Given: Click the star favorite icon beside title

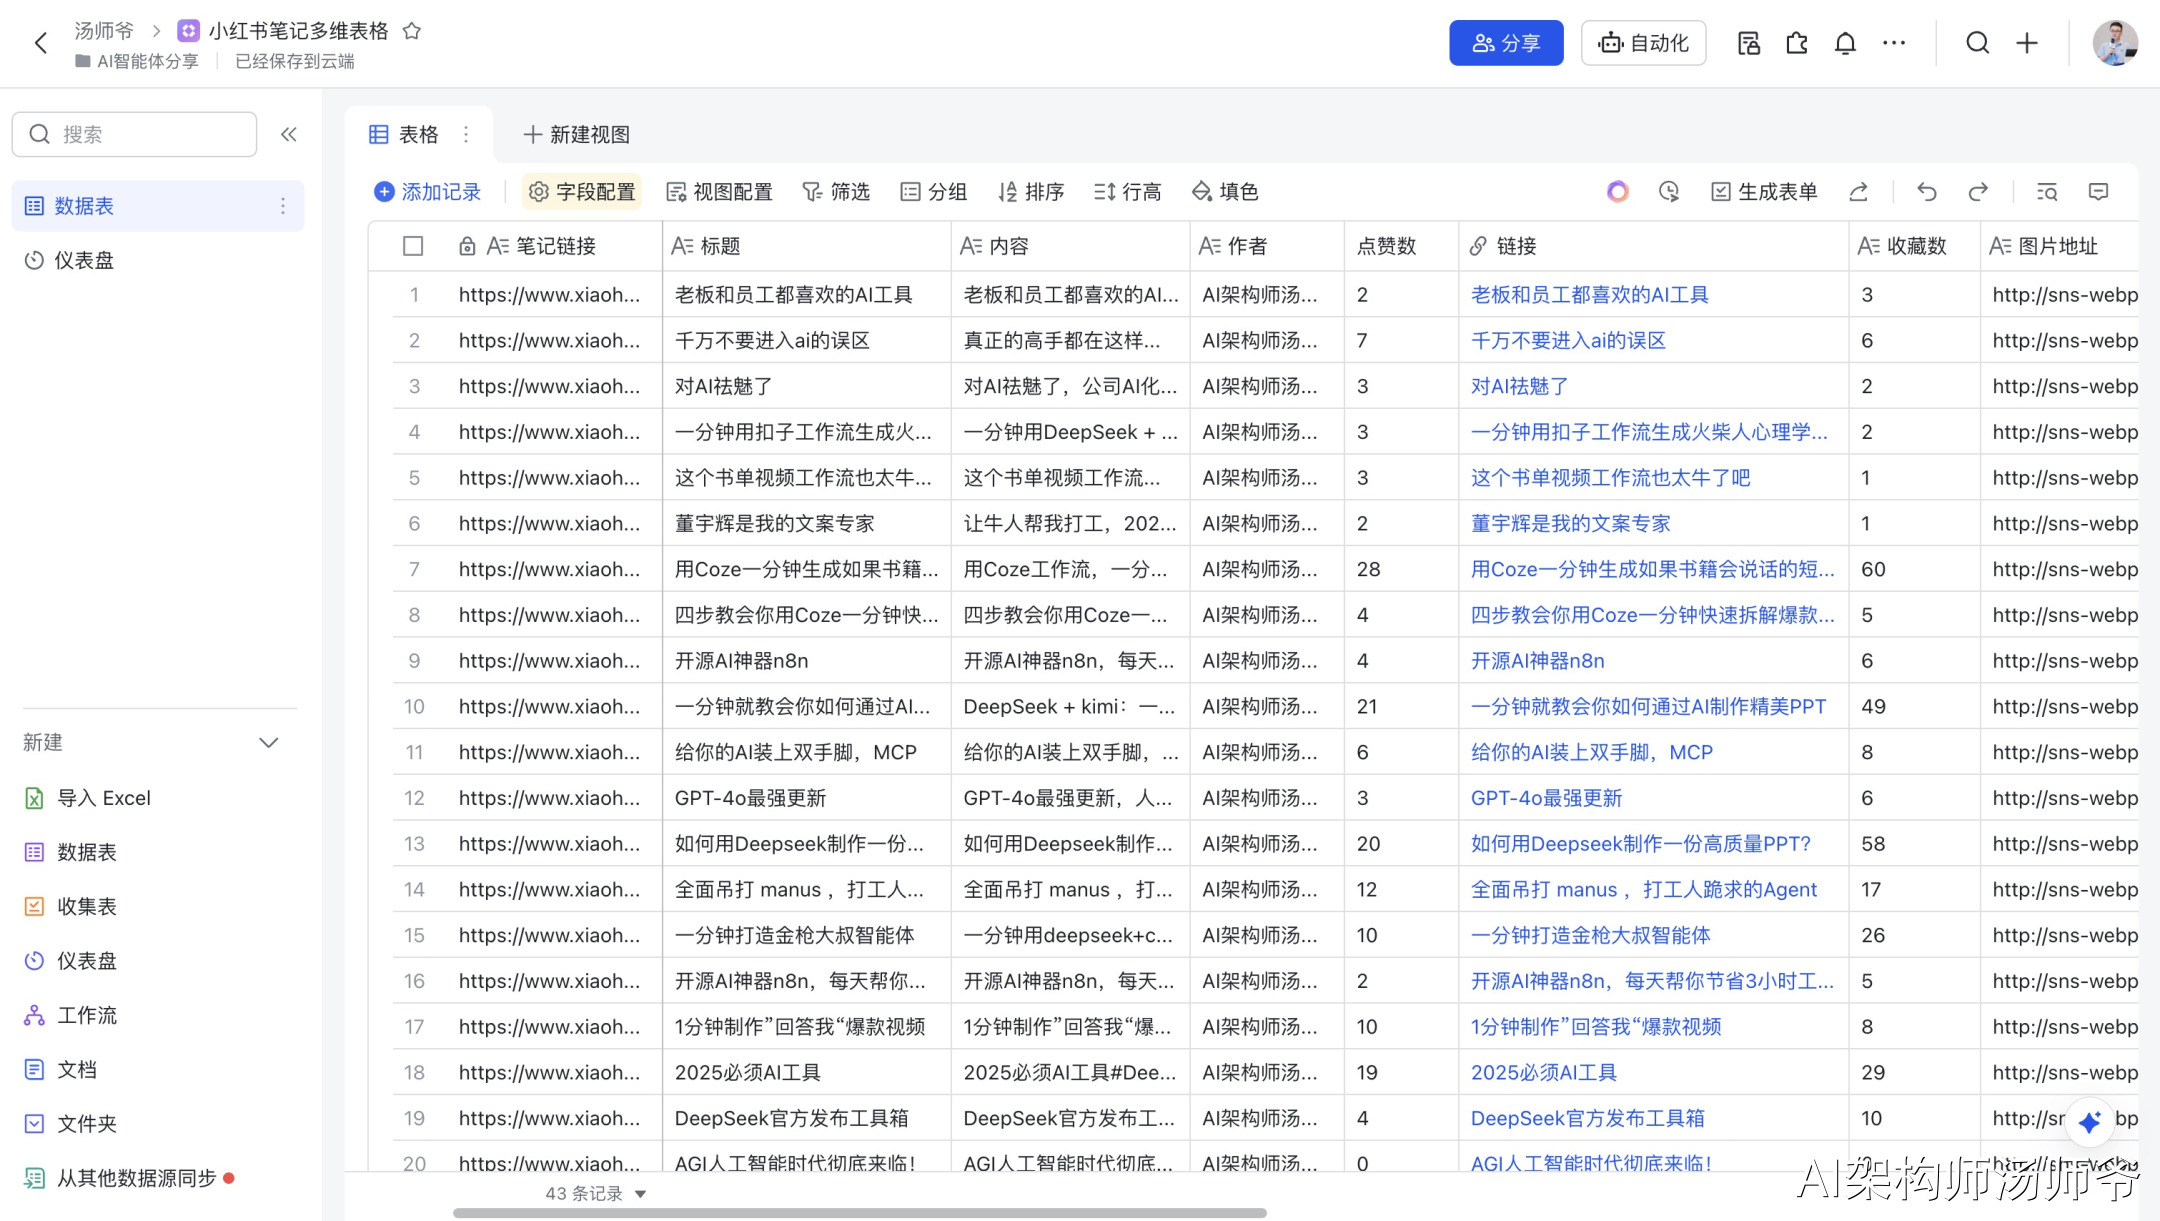Looking at the screenshot, I should click(x=411, y=31).
